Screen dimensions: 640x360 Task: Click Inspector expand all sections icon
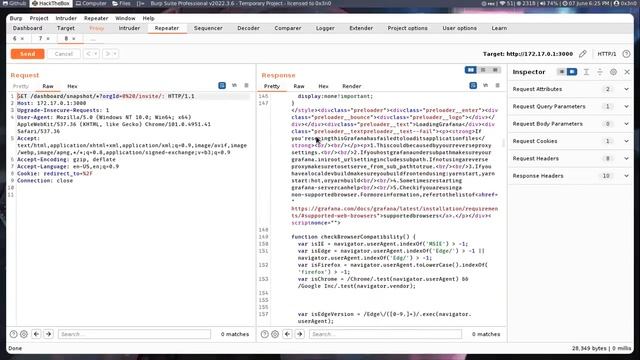click(x=586, y=72)
